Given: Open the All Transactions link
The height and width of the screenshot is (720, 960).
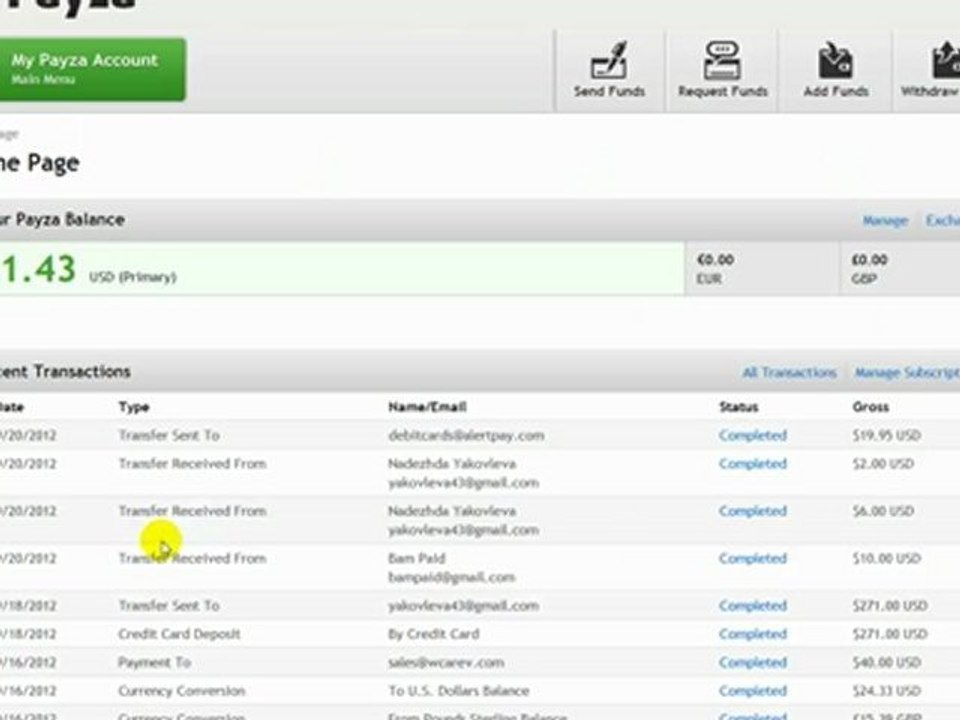Looking at the screenshot, I should [789, 372].
